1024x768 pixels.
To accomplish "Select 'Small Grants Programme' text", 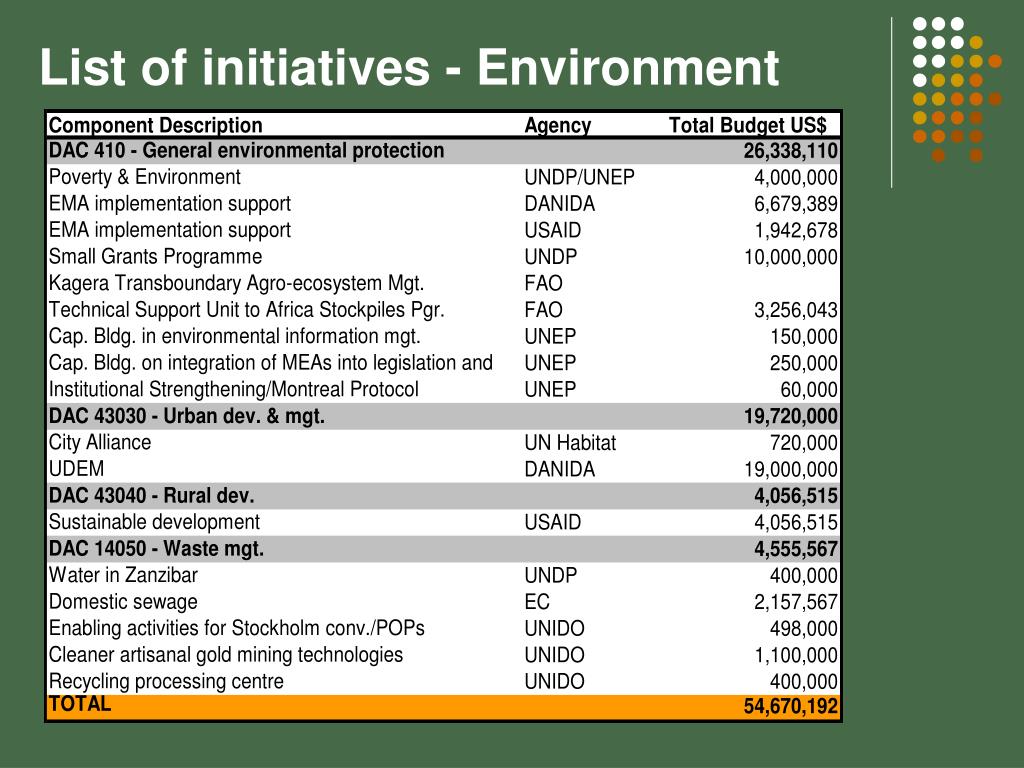I will coord(155,257).
